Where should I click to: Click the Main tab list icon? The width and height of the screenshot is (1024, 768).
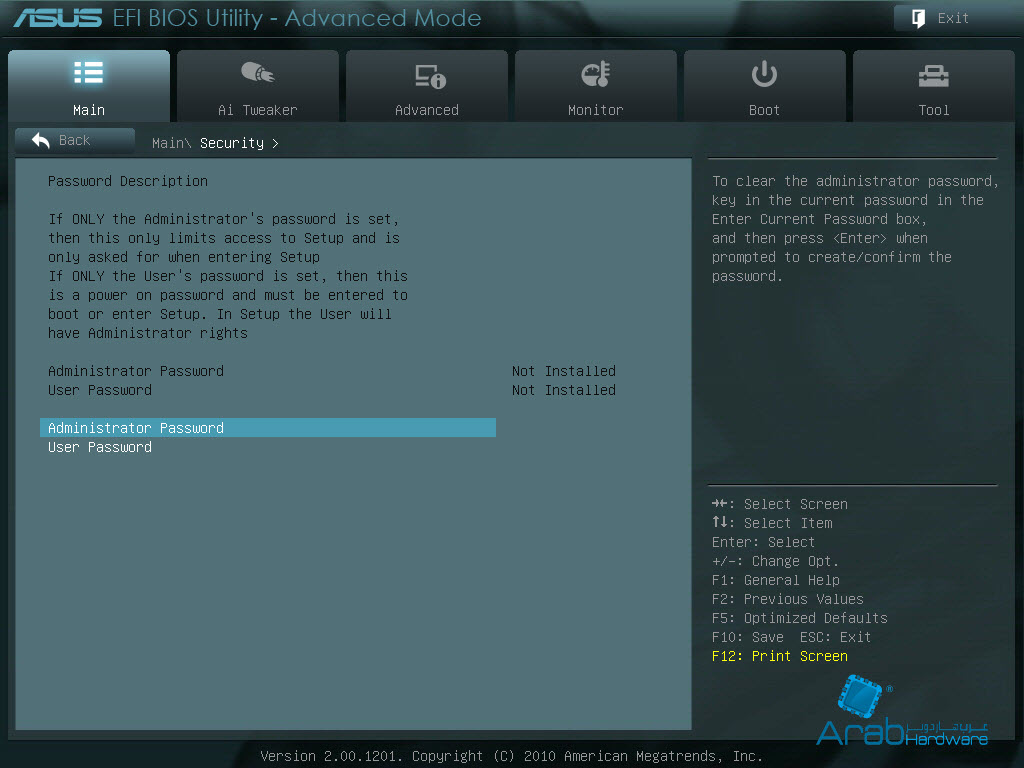(x=89, y=72)
